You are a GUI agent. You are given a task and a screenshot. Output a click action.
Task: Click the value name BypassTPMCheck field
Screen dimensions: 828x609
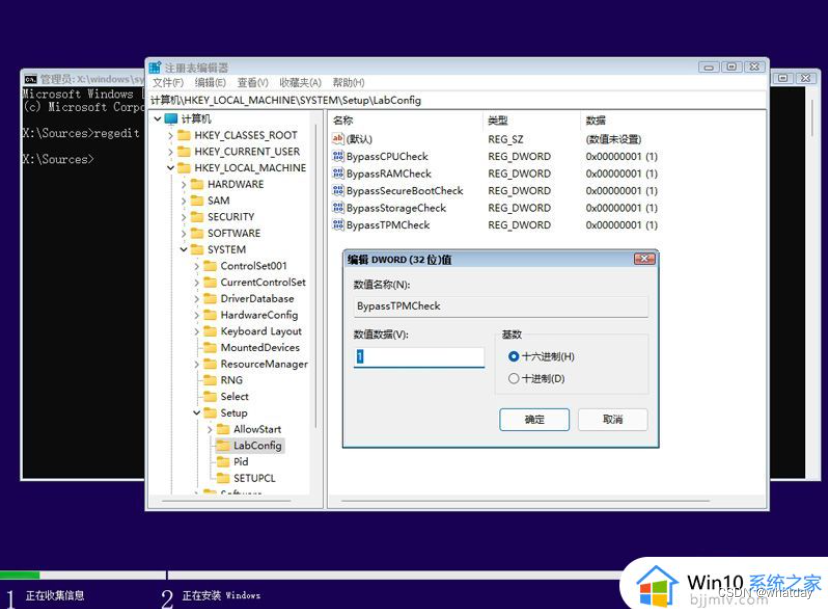click(501, 306)
